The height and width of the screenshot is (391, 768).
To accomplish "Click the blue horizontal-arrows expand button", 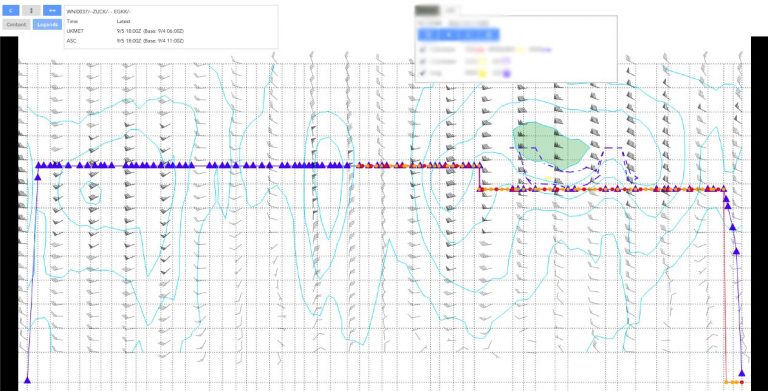I will point(52,10).
